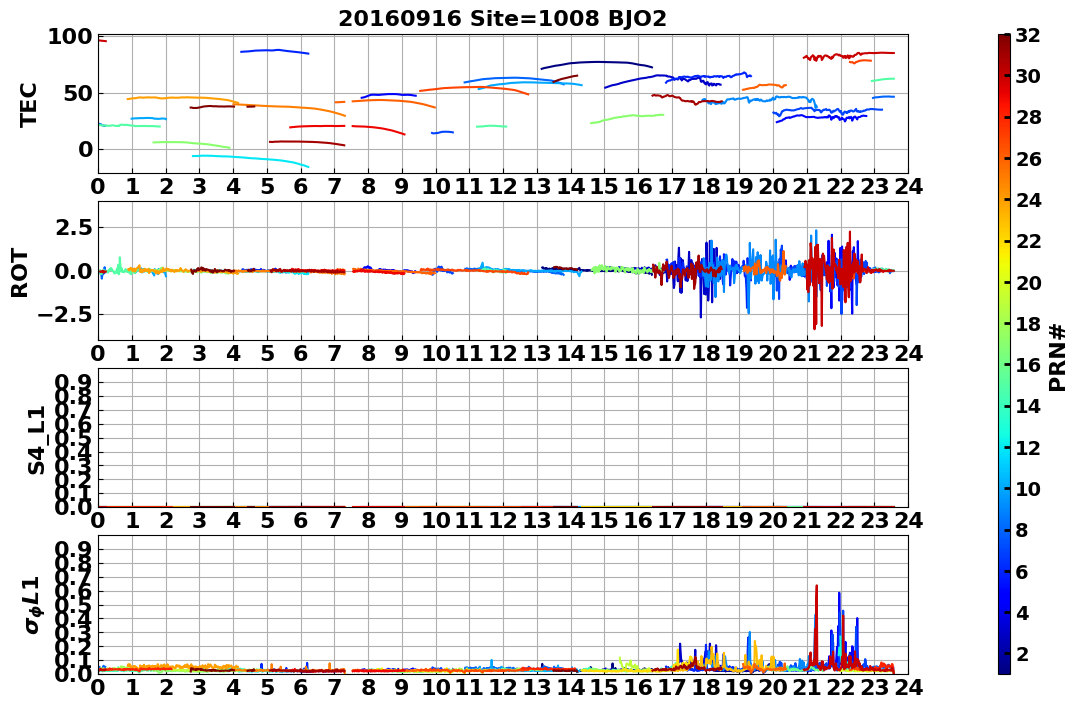Viewport: 1077px width, 709px height.
Task: Click colorbar tick value 10
Action: pyautogui.click(x=1028, y=488)
